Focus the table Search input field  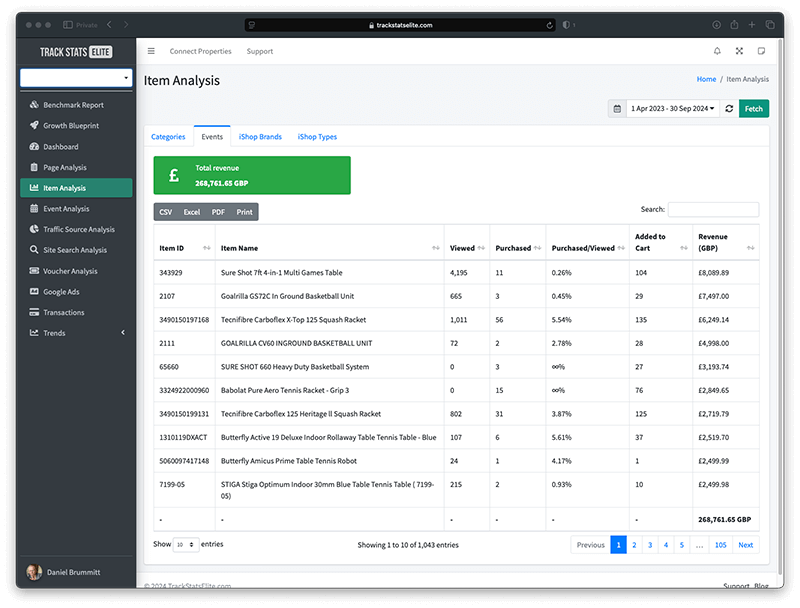(713, 209)
